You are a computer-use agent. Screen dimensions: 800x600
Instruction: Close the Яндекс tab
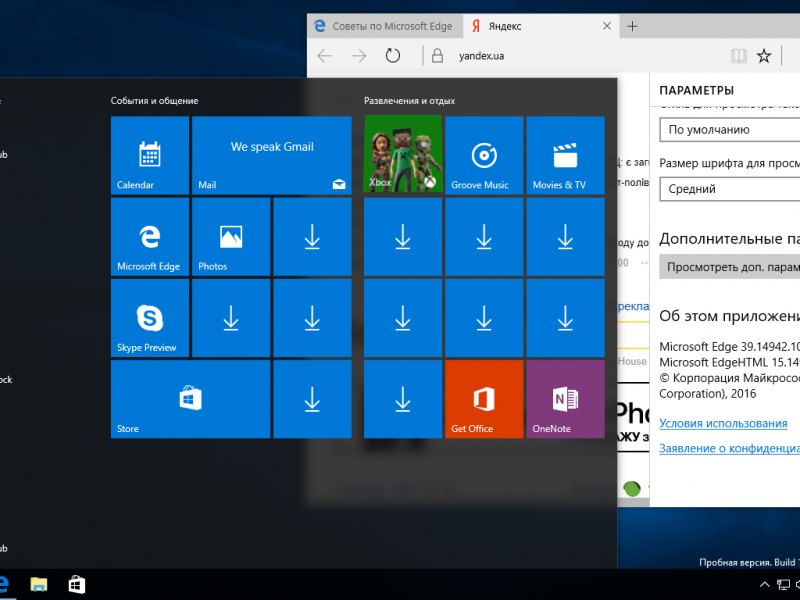point(607,26)
